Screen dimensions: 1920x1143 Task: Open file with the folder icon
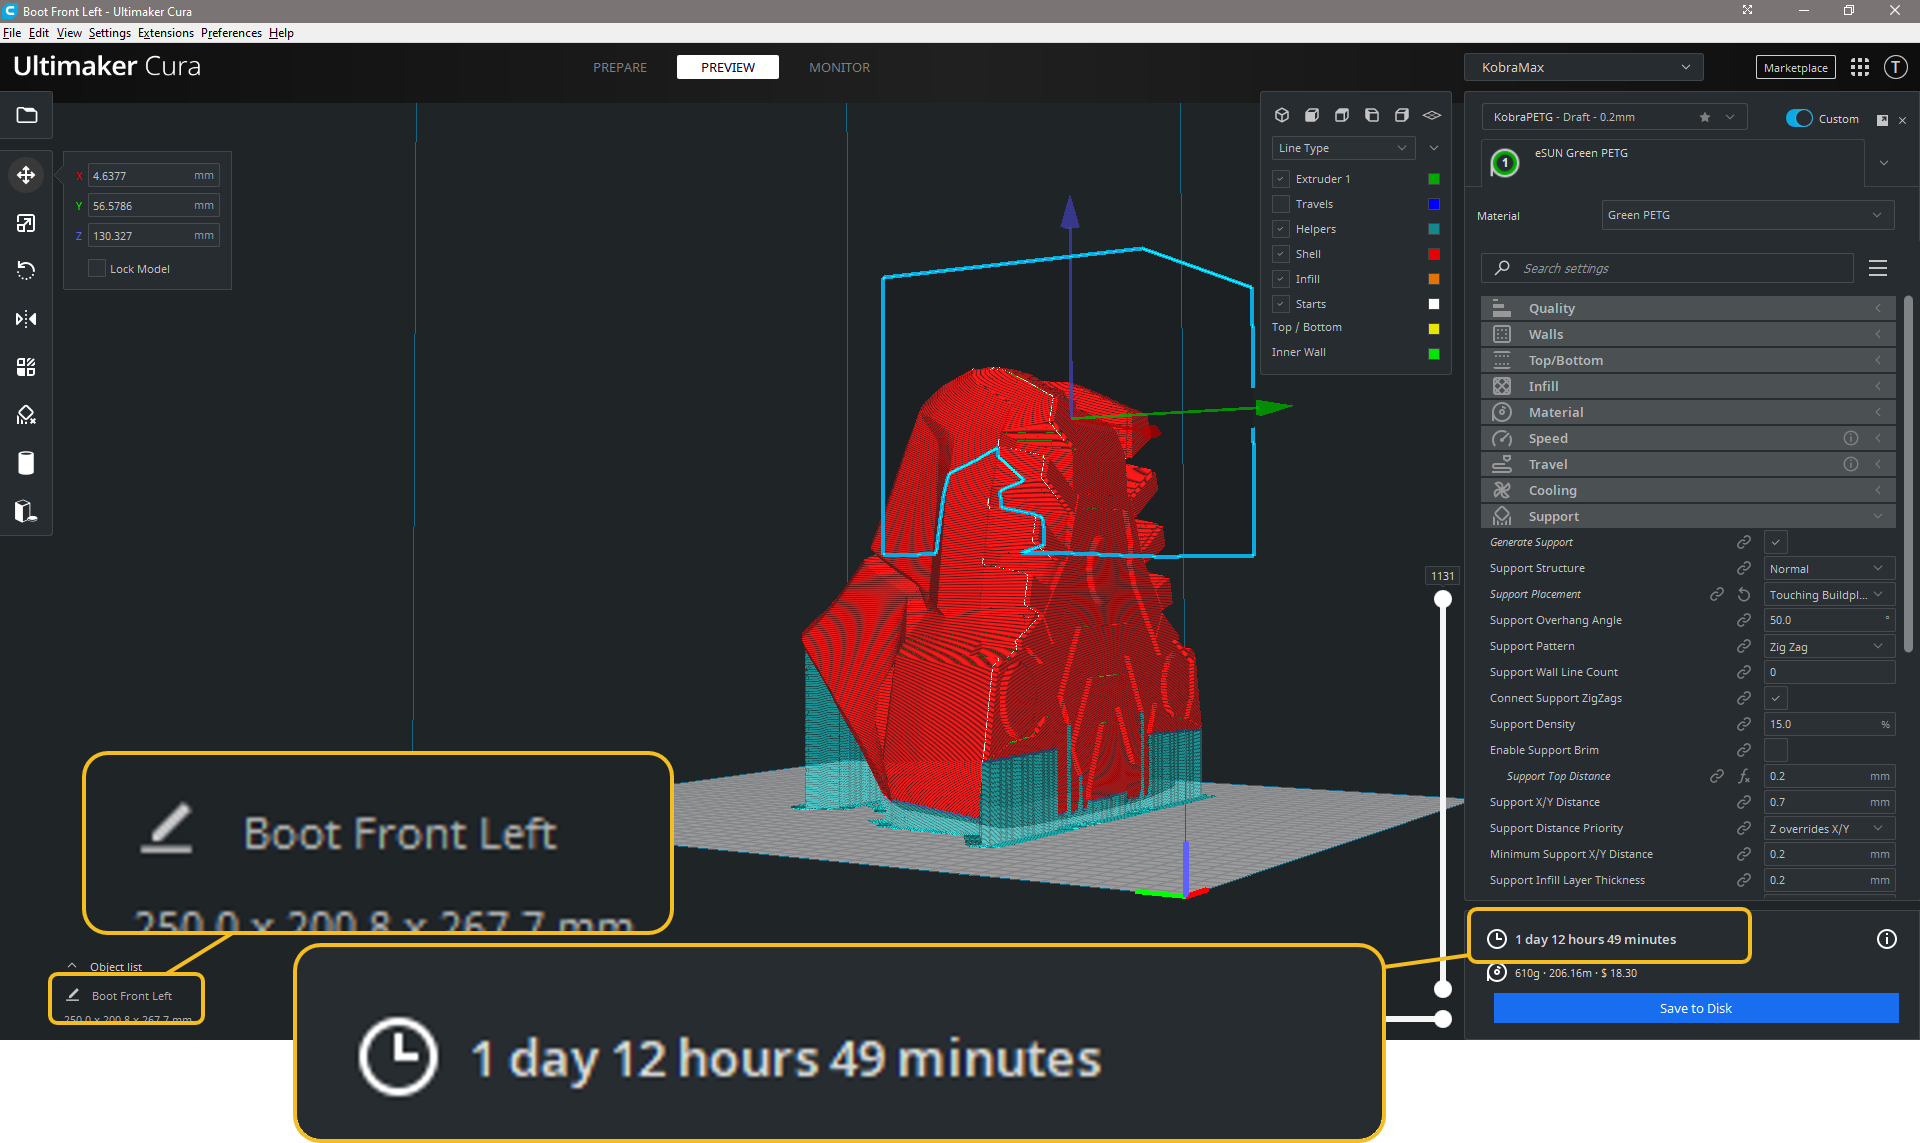coord(27,115)
